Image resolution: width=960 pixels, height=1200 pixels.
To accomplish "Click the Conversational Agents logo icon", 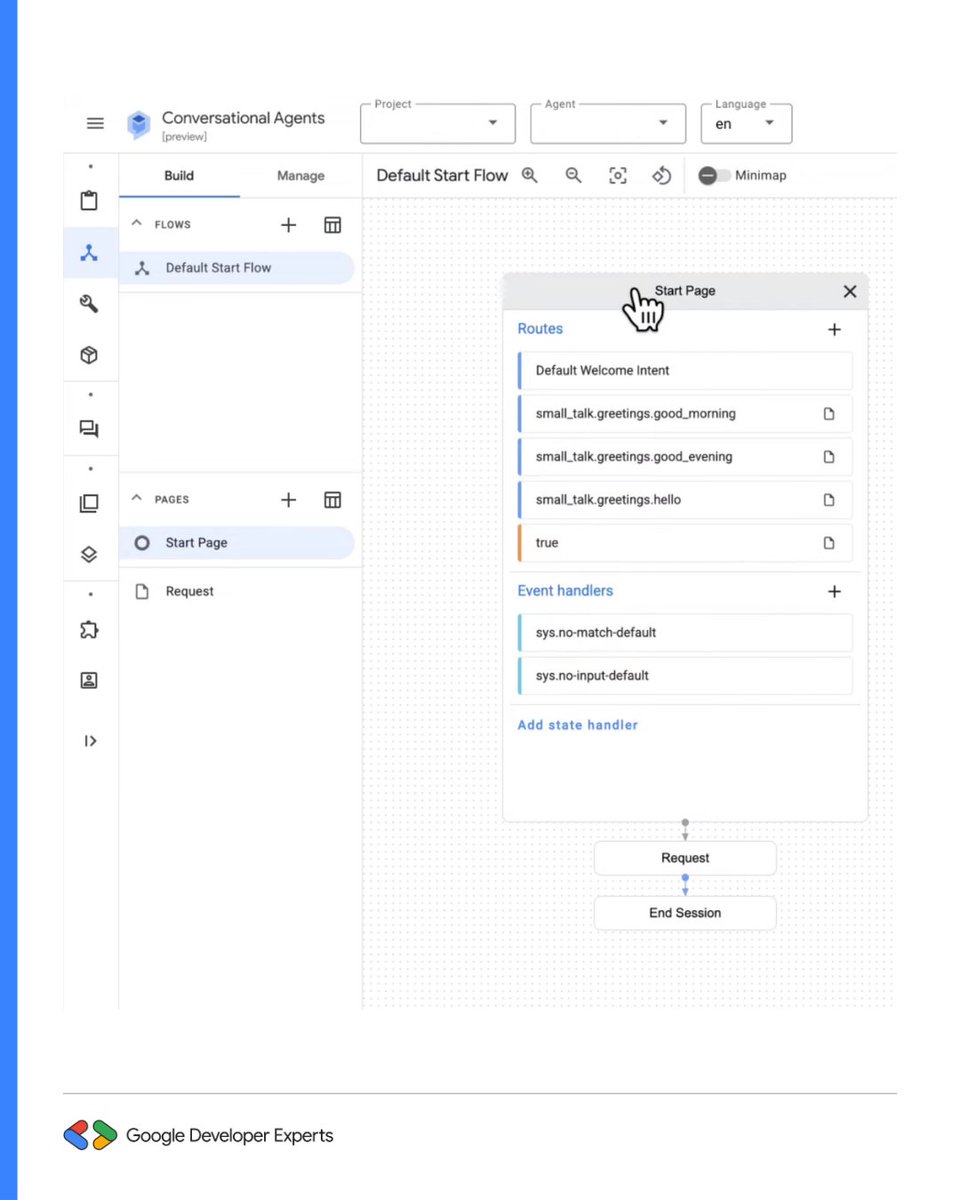I will pyautogui.click(x=138, y=124).
